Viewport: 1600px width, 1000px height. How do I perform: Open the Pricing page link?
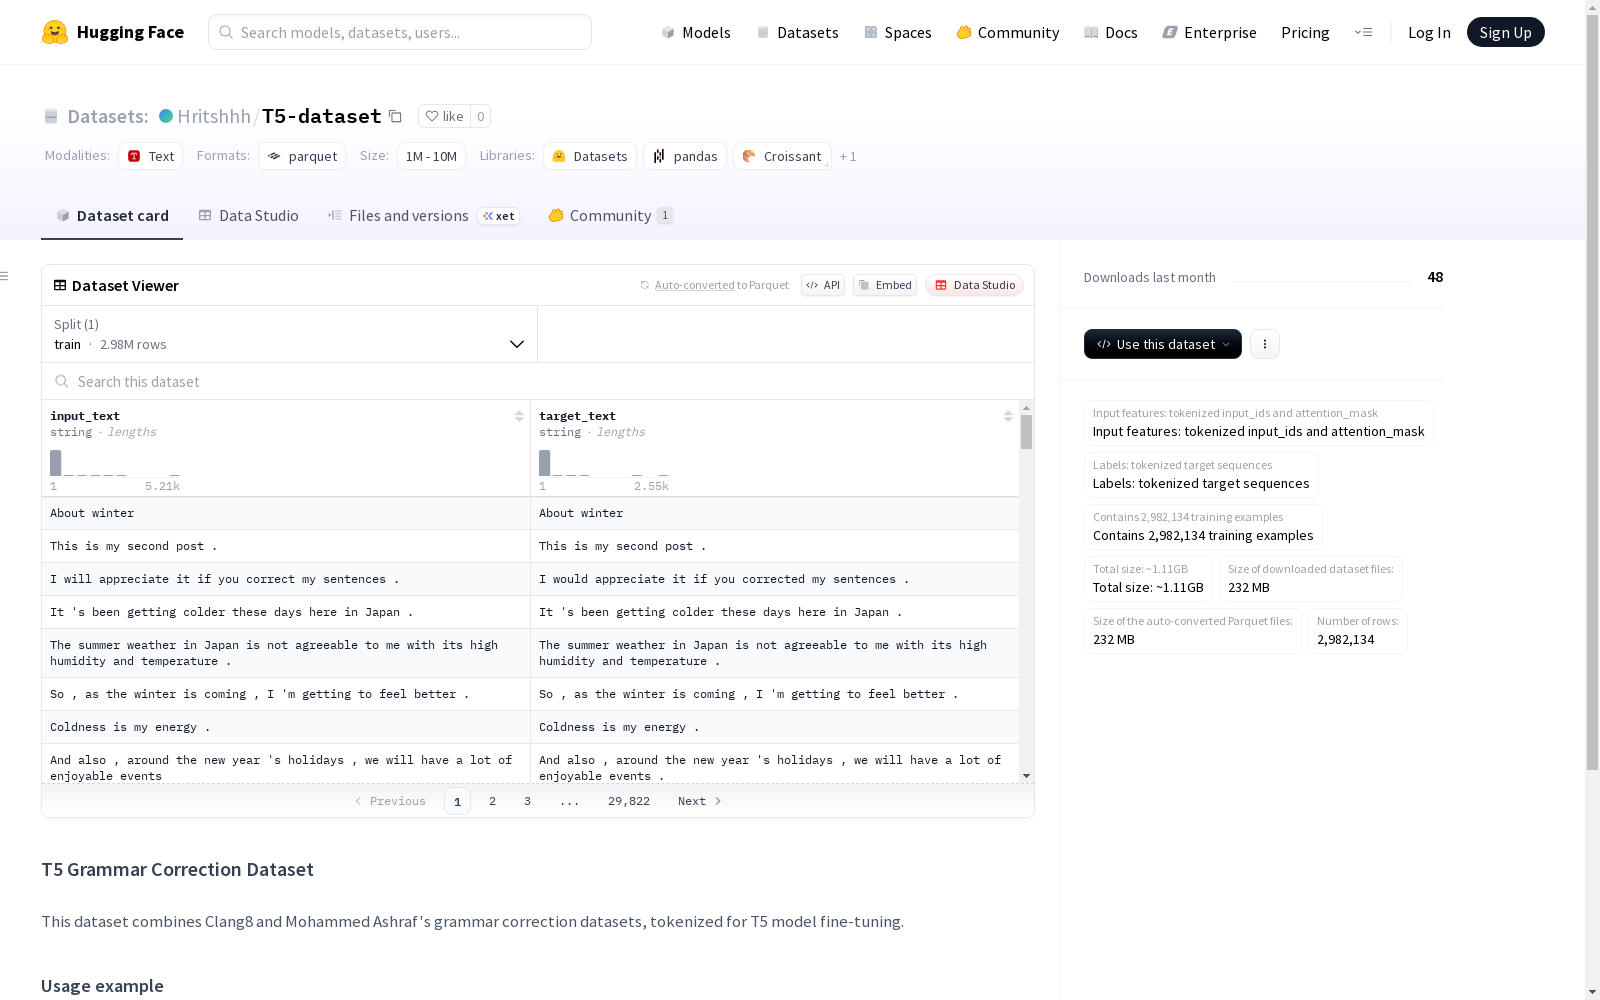click(x=1305, y=32)
